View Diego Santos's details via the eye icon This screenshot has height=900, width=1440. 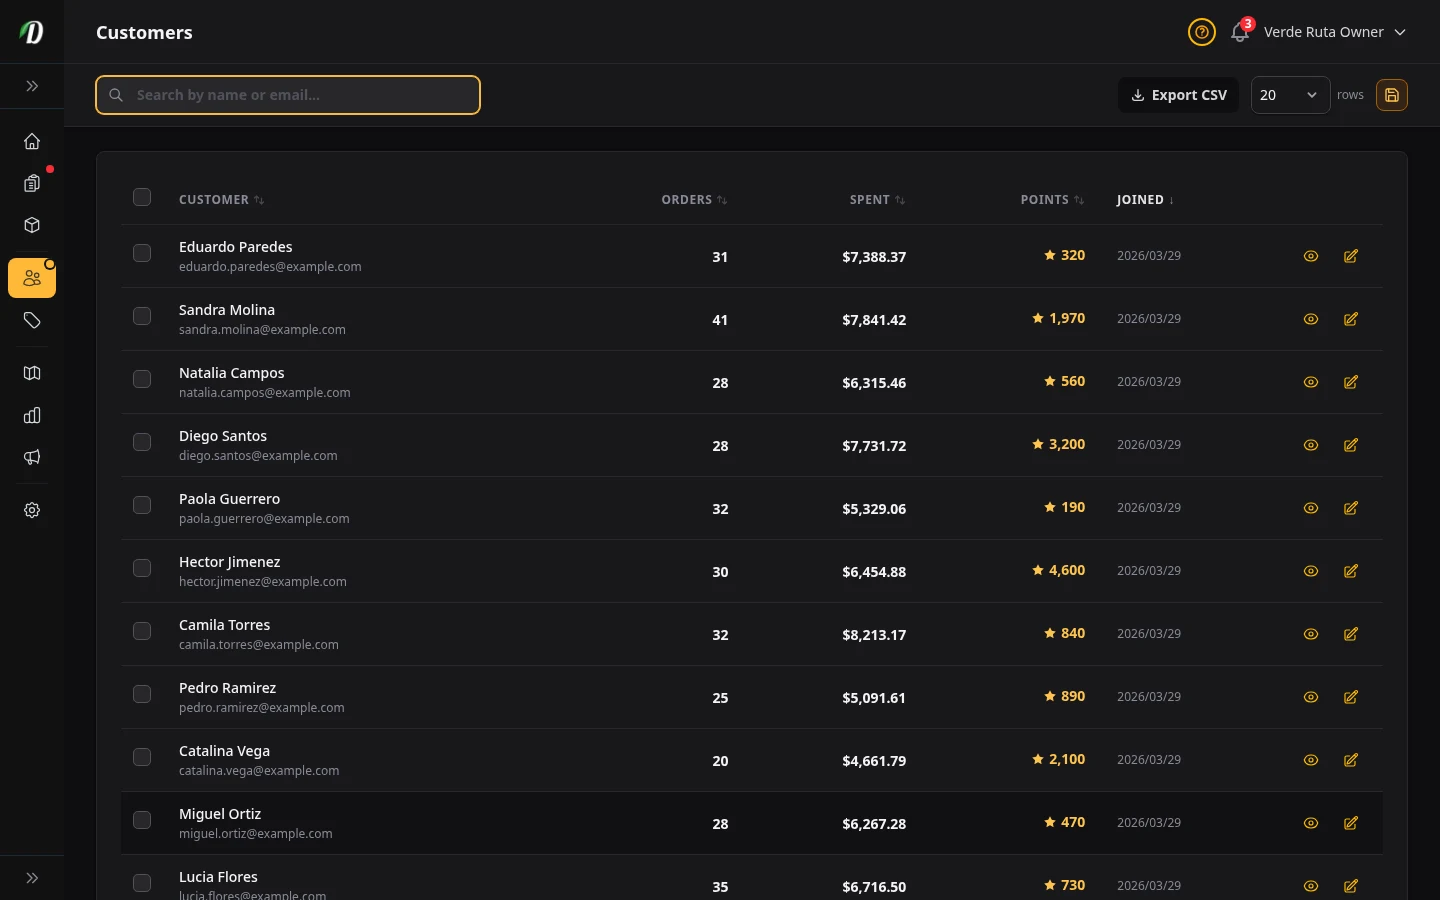(1310, 445)
